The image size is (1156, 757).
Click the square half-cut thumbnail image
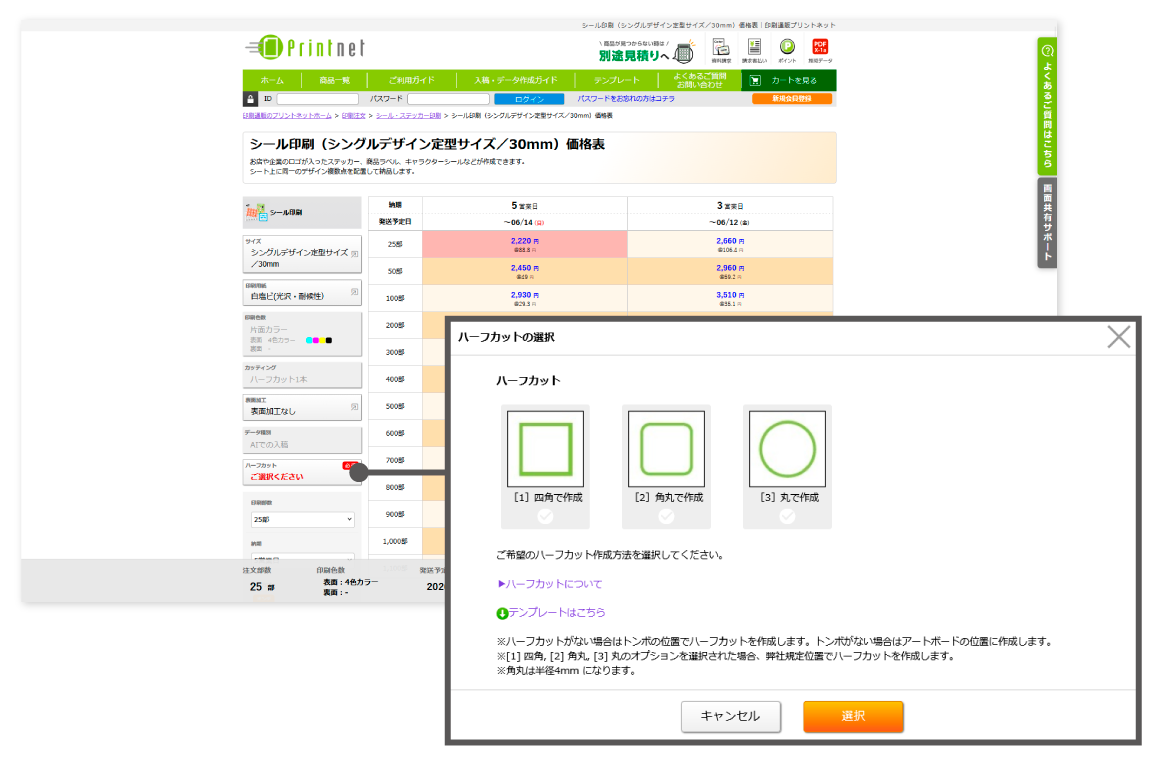tap(546, 449)
